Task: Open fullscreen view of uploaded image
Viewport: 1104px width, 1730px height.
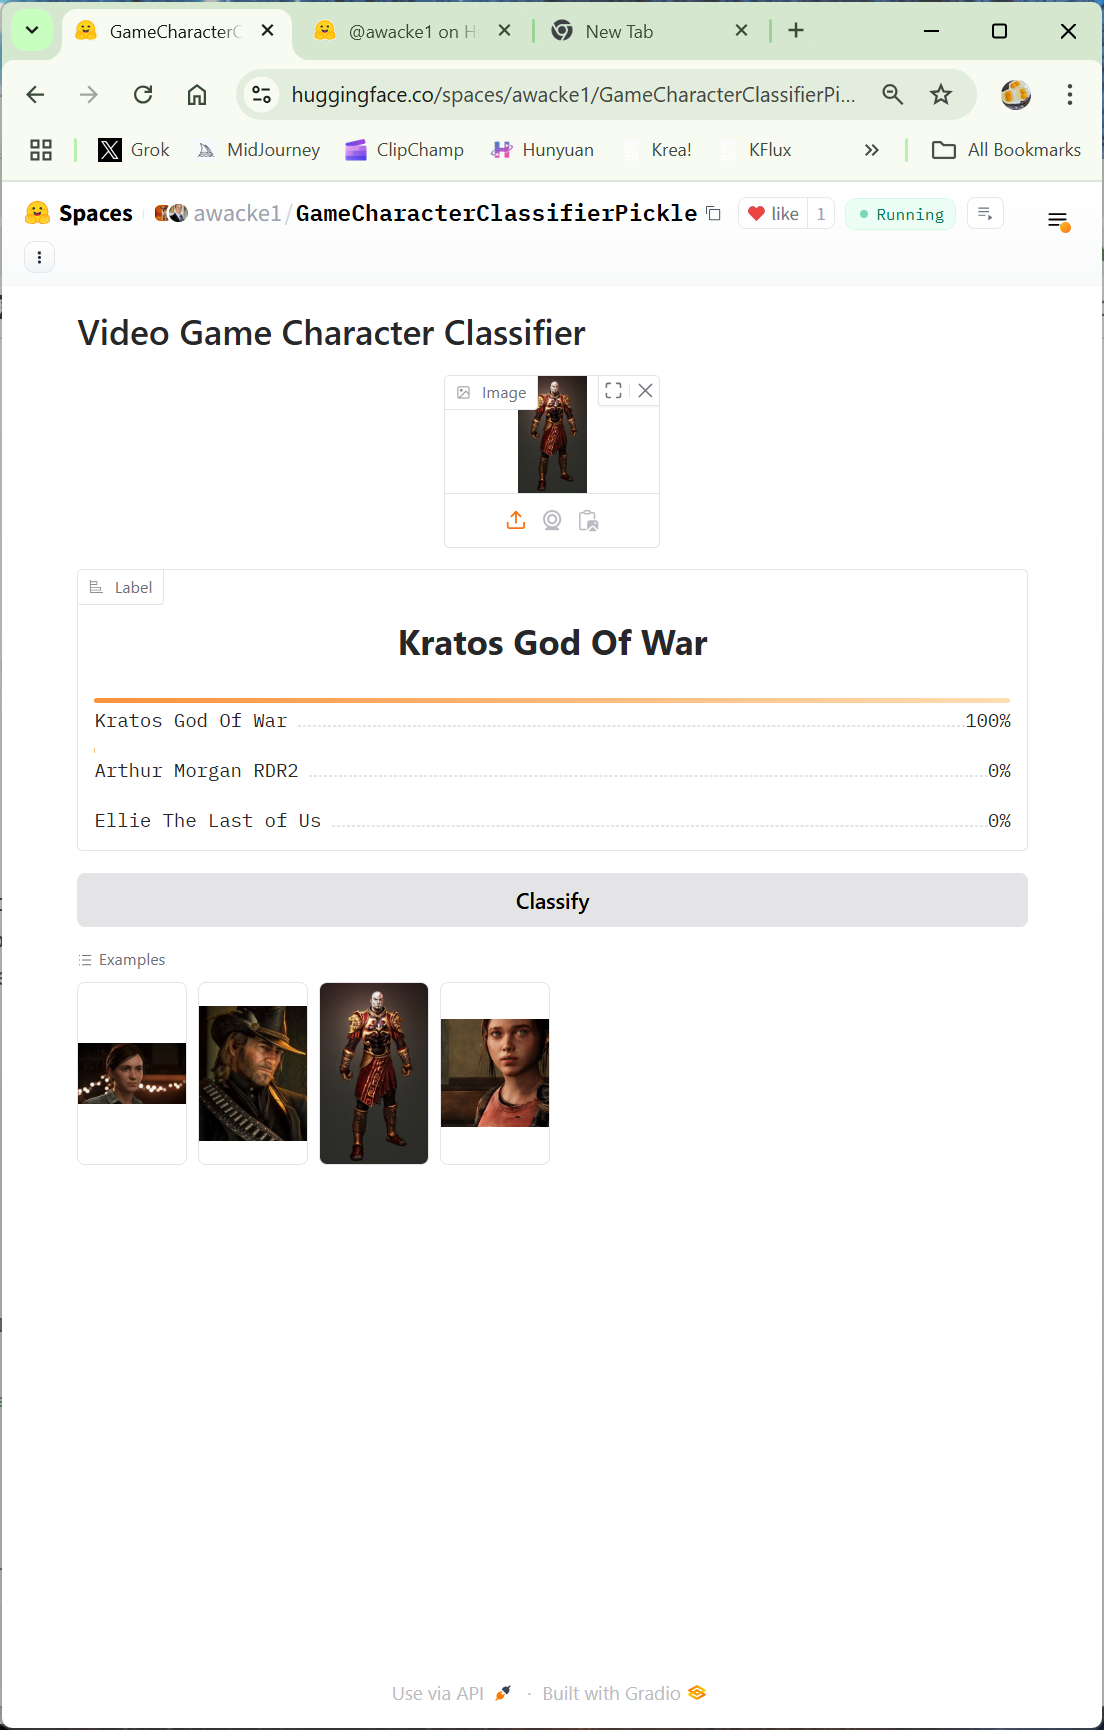Action: point(614,391)
